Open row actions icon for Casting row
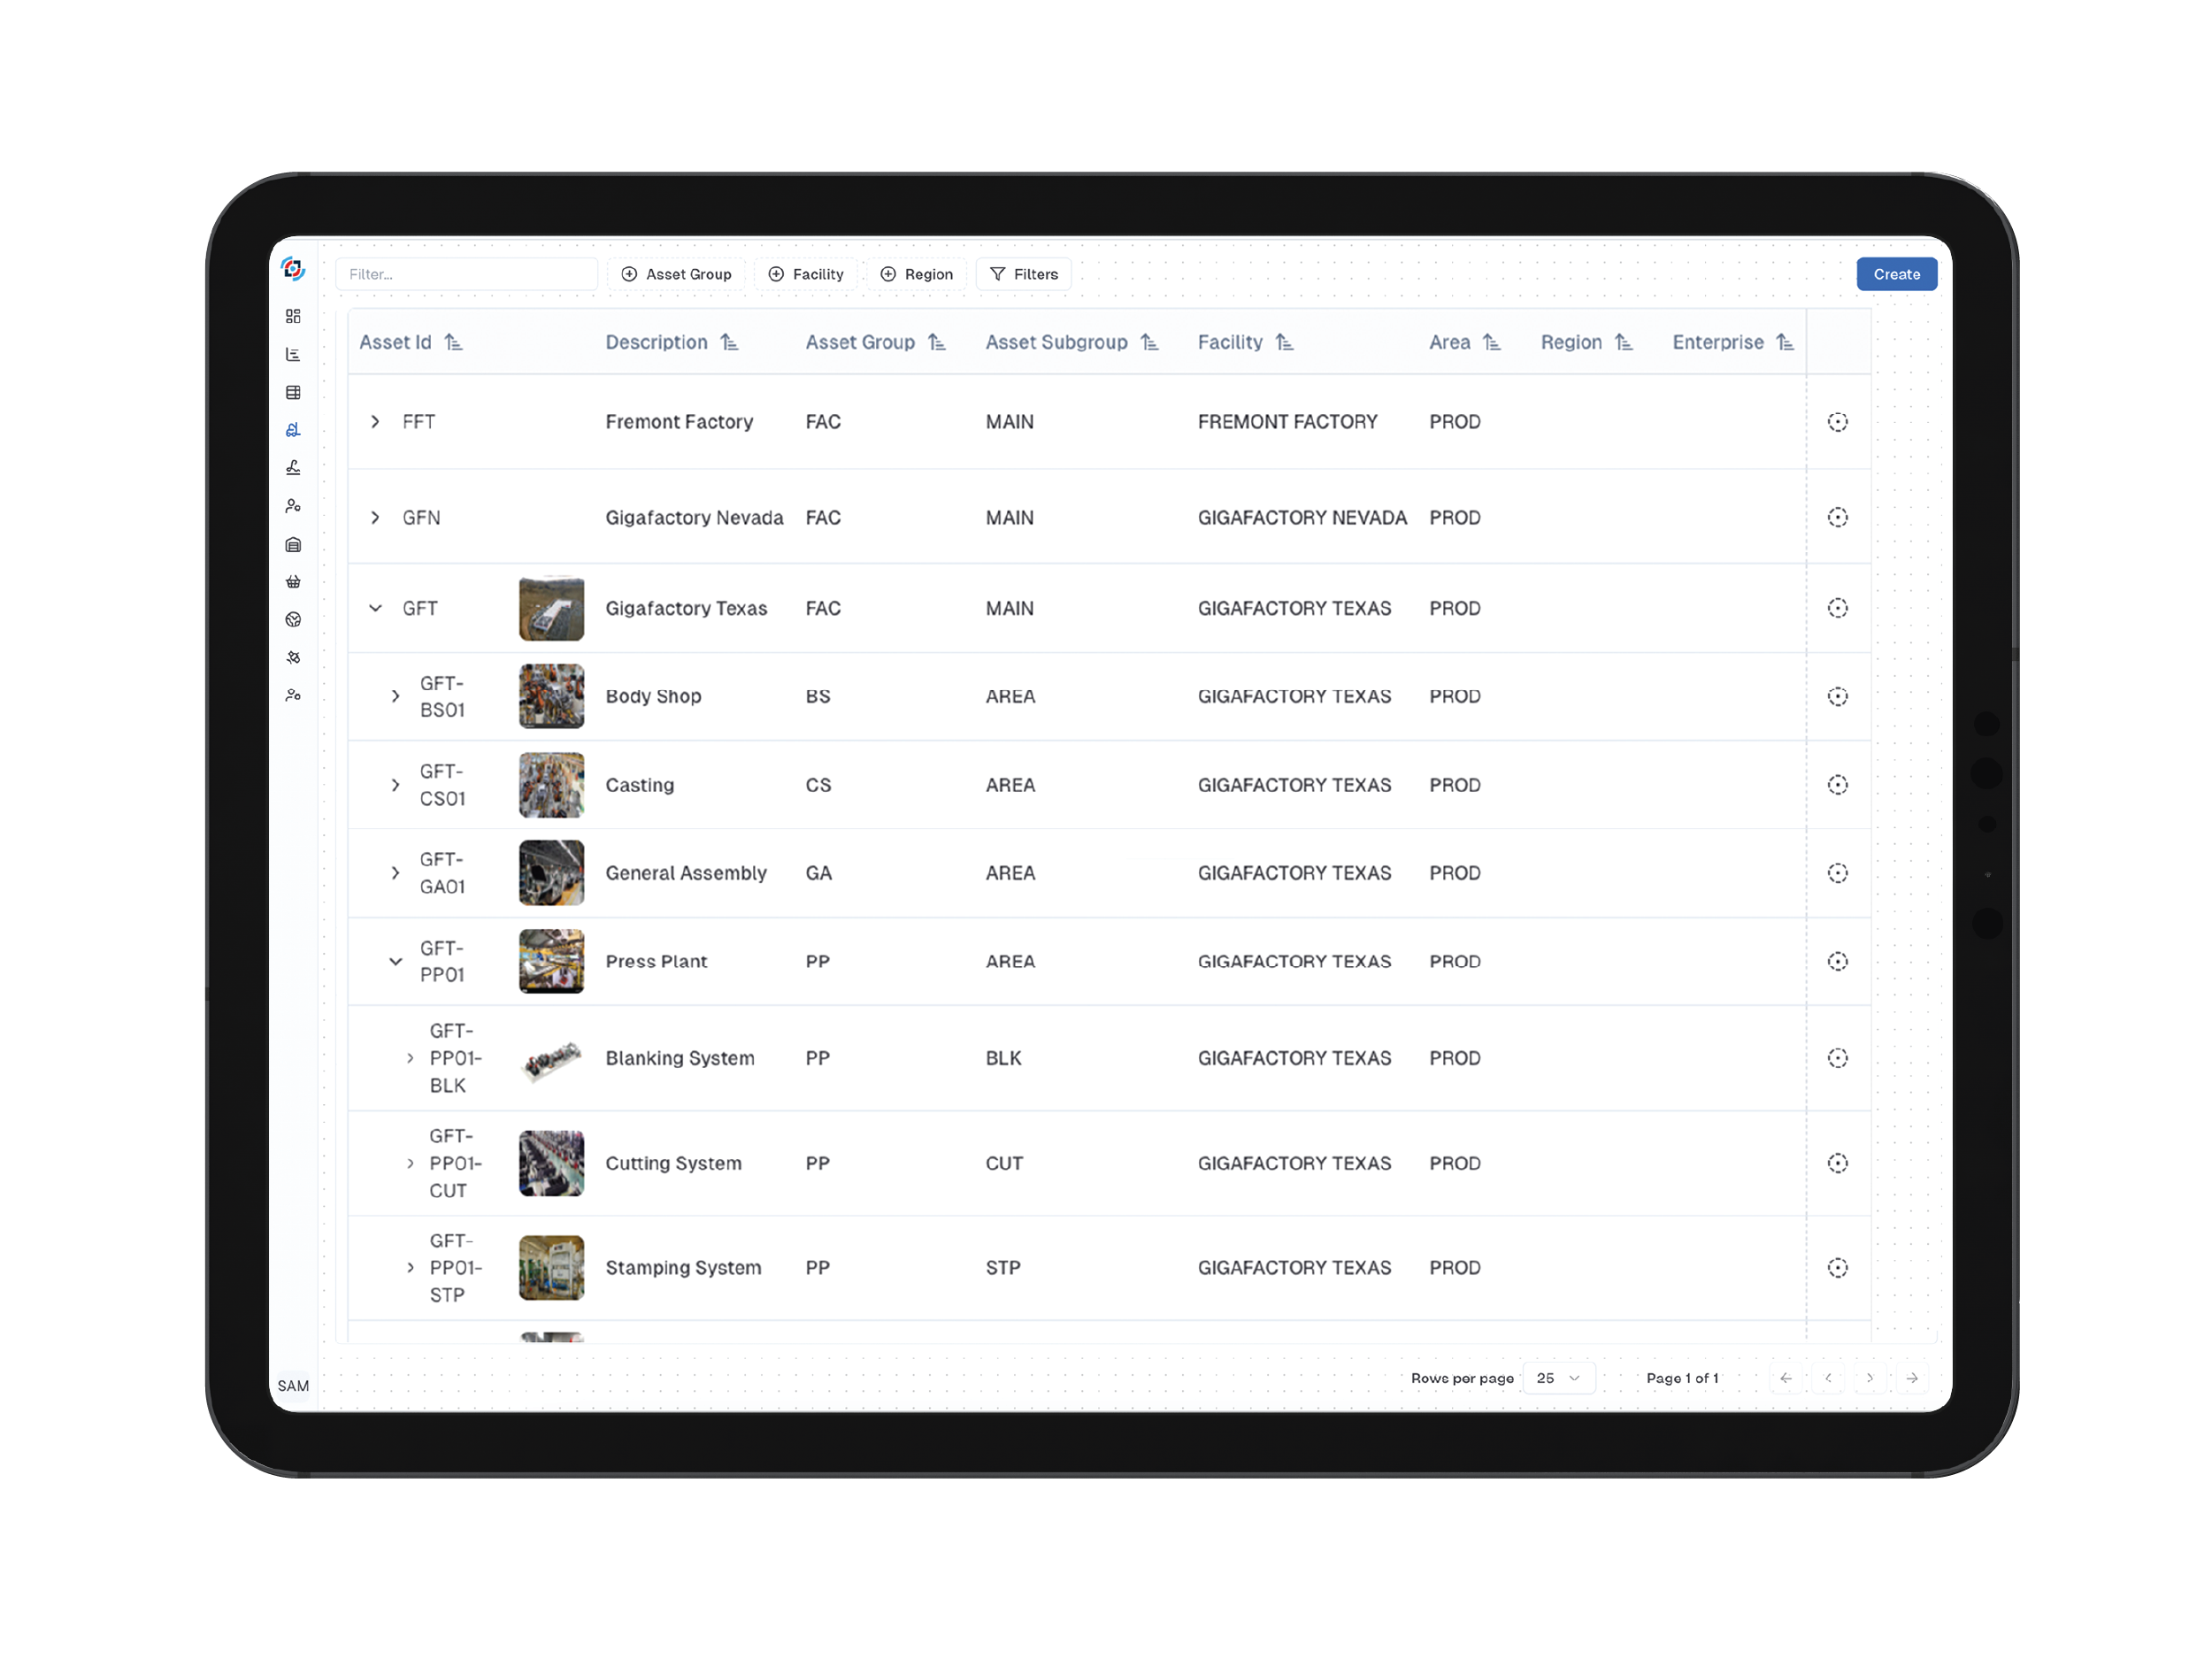The image size is (2212, 1659). [x=1837, y=785]
